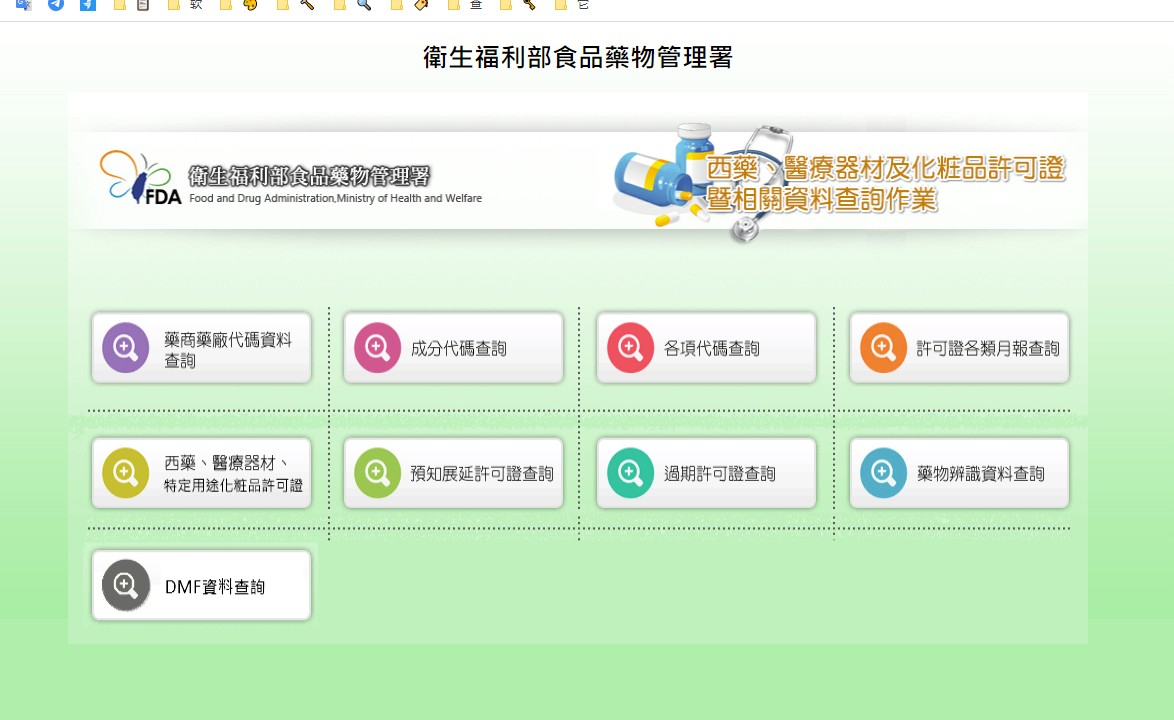Open 藥物辨識資料查詢 button

coord(959,473)
